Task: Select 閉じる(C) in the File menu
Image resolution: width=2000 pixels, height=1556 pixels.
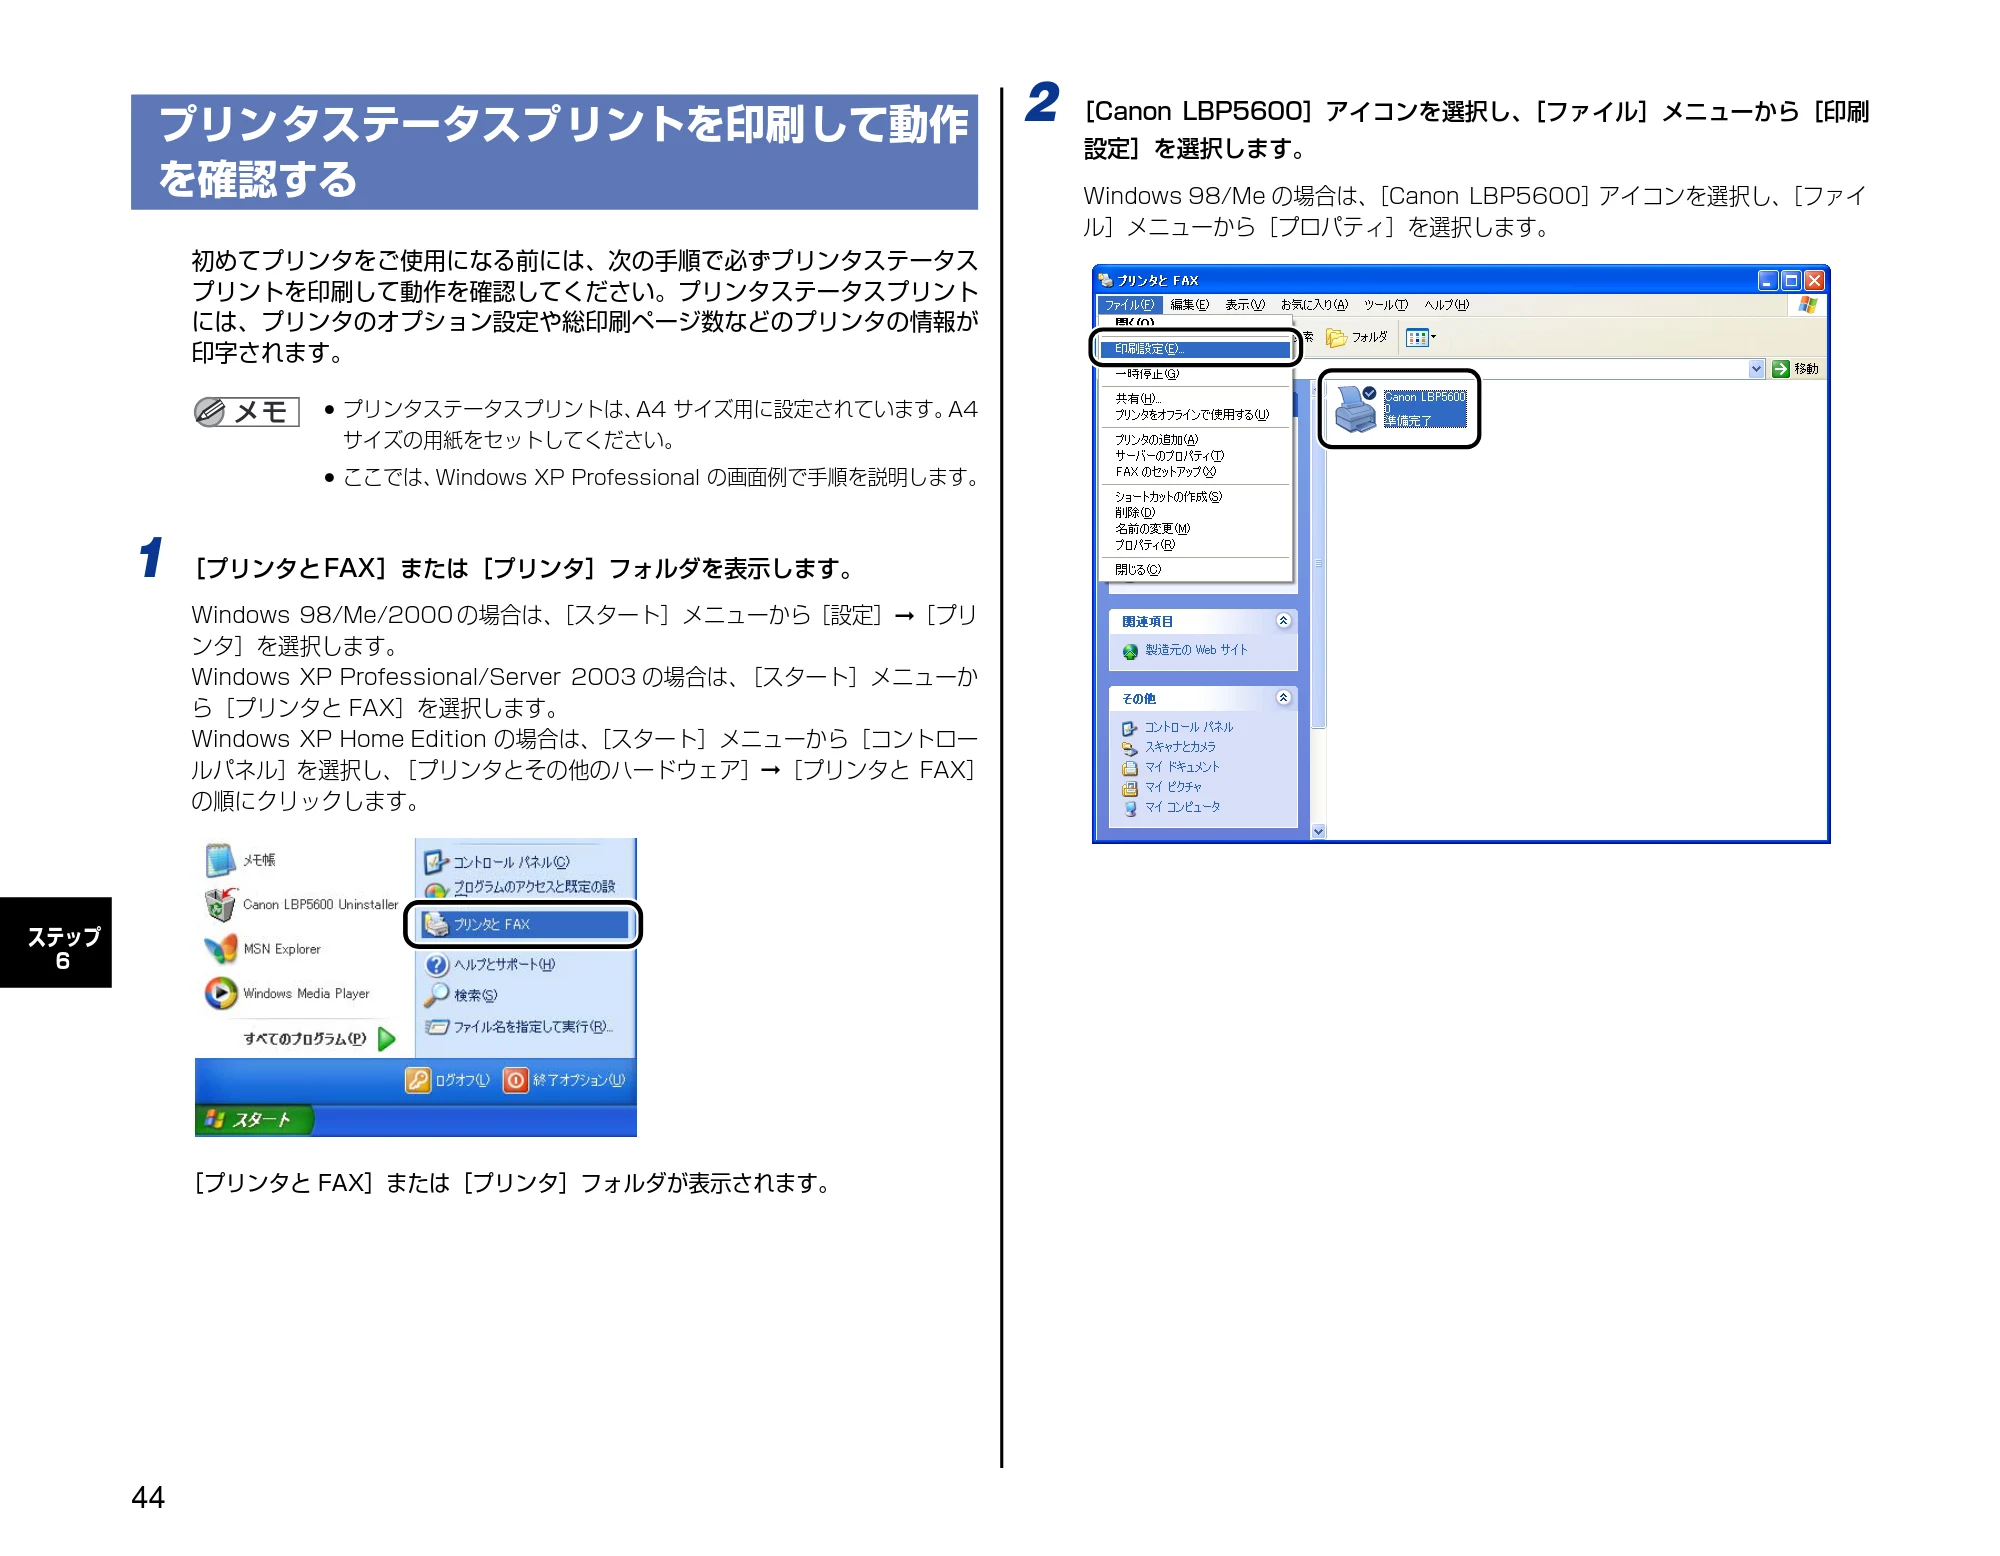Action: [1195, 570]
